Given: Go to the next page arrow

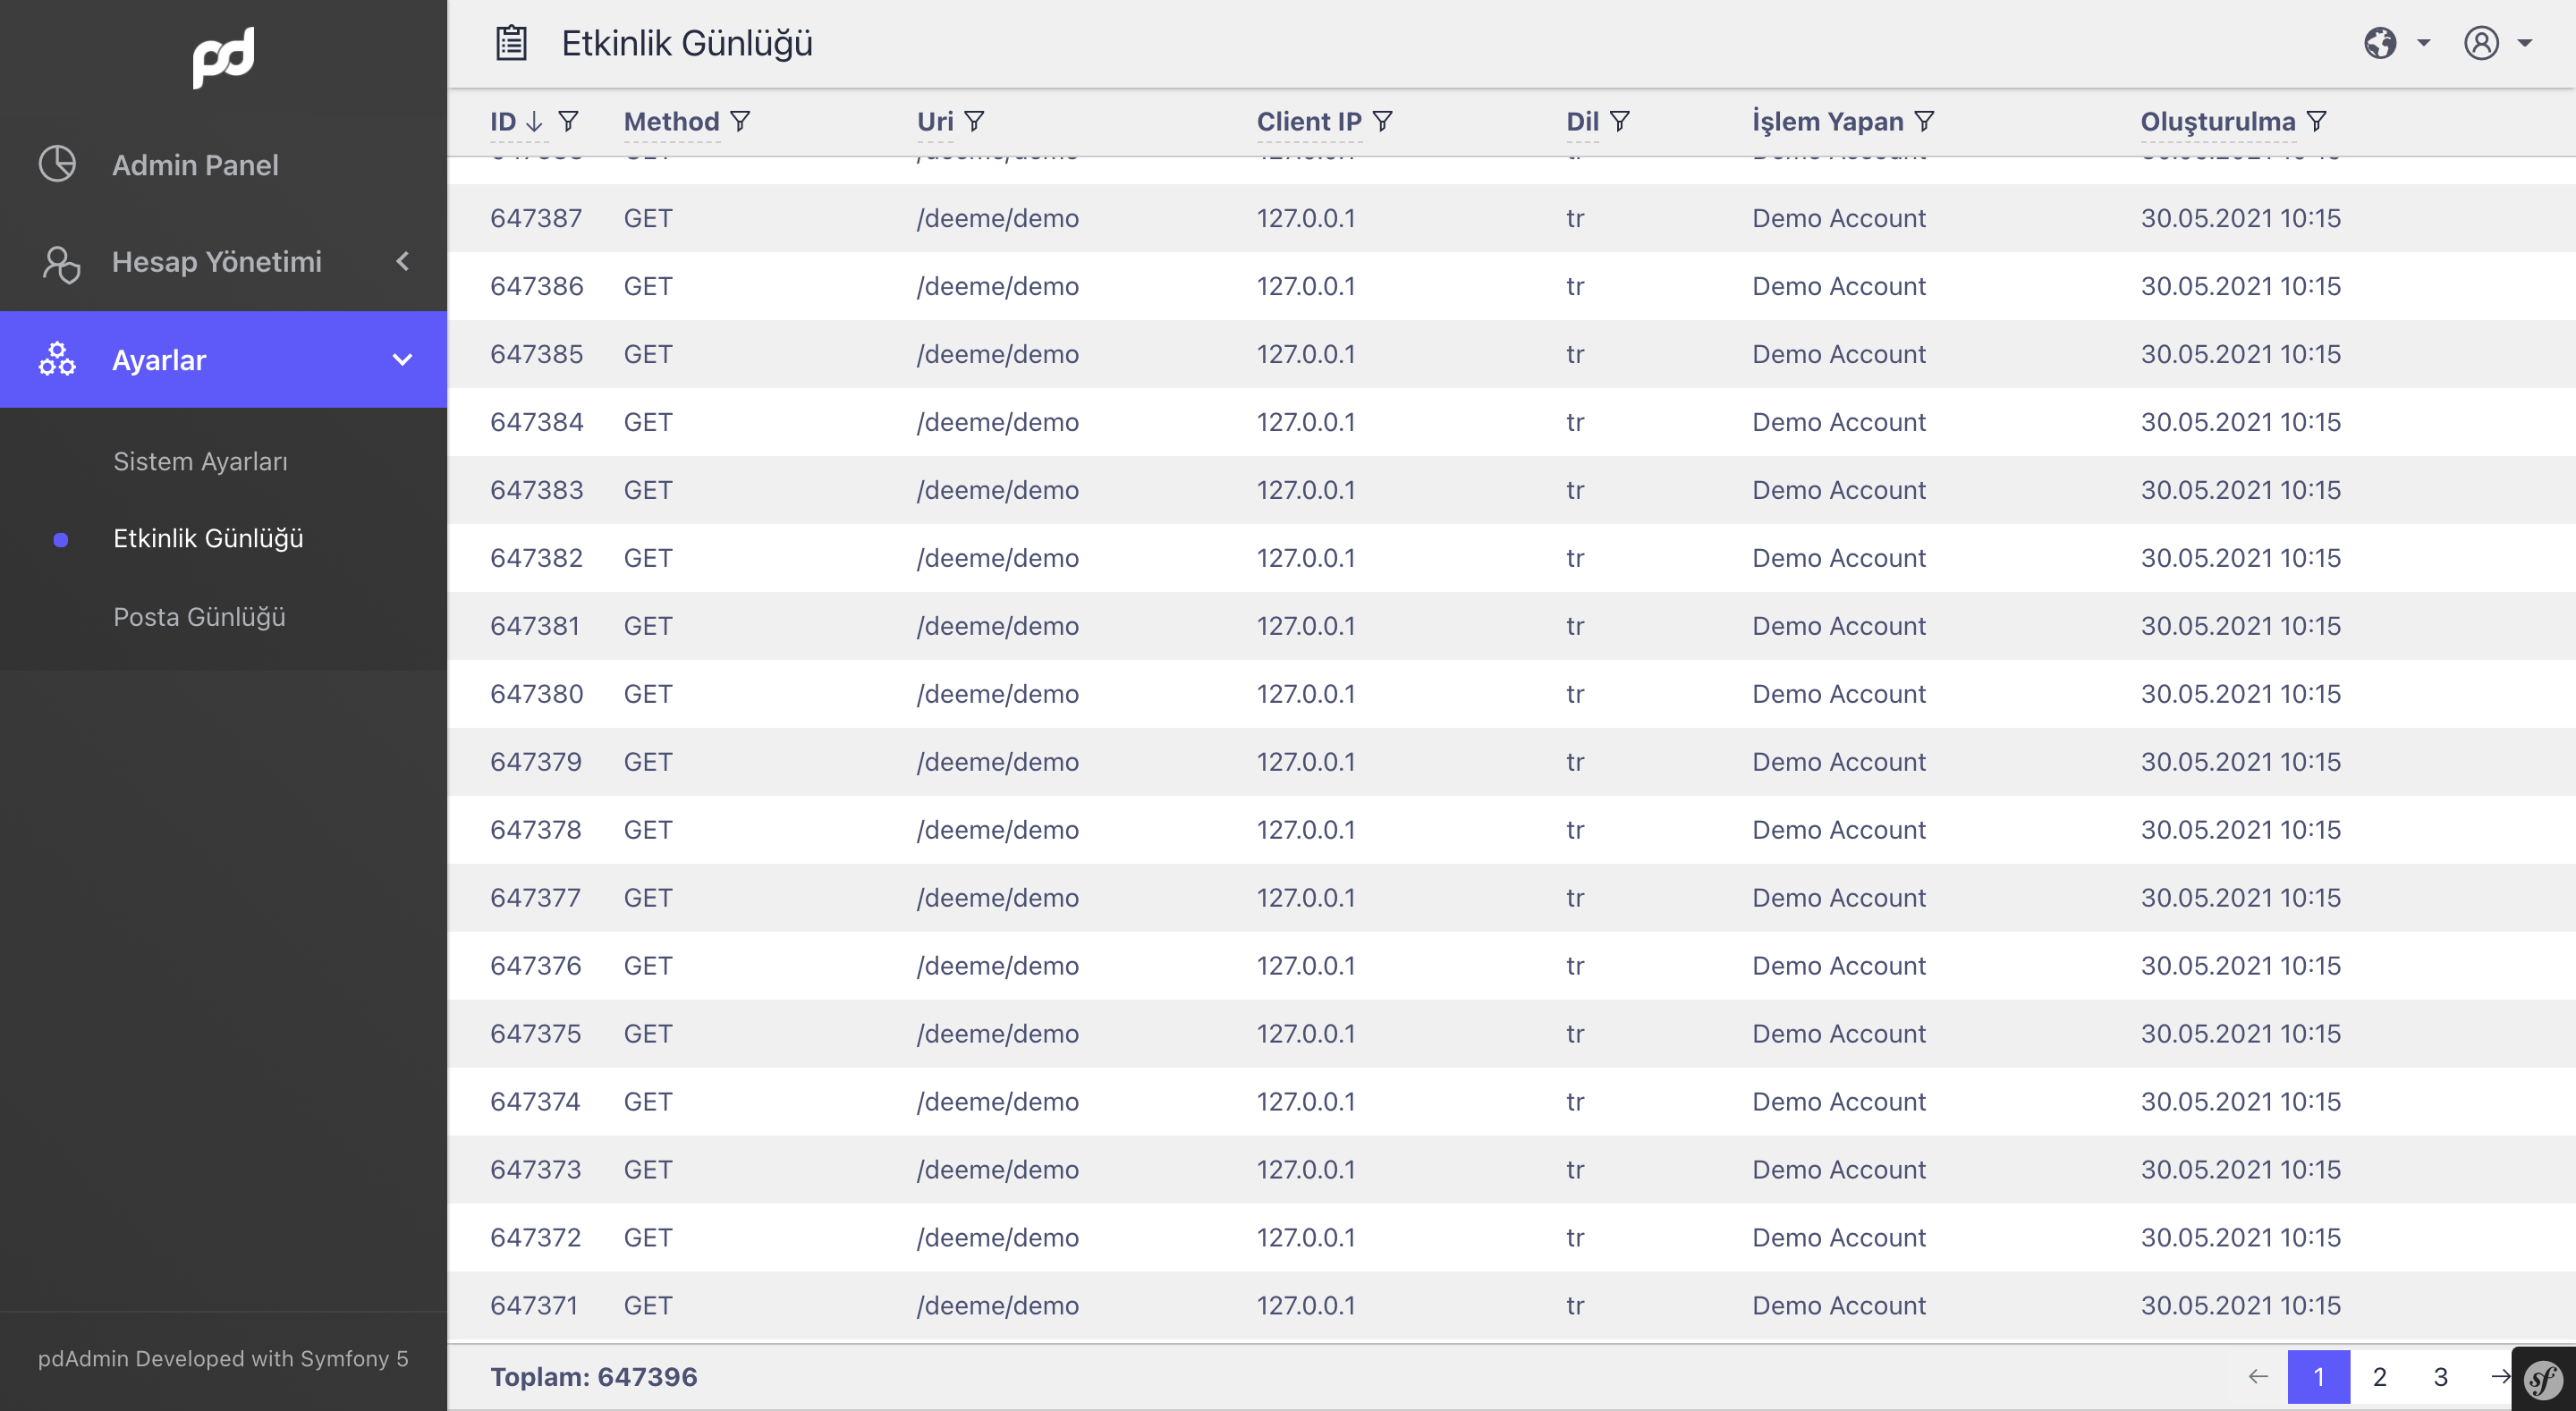Looking at the screenshot, I should click(2501, 1377).
